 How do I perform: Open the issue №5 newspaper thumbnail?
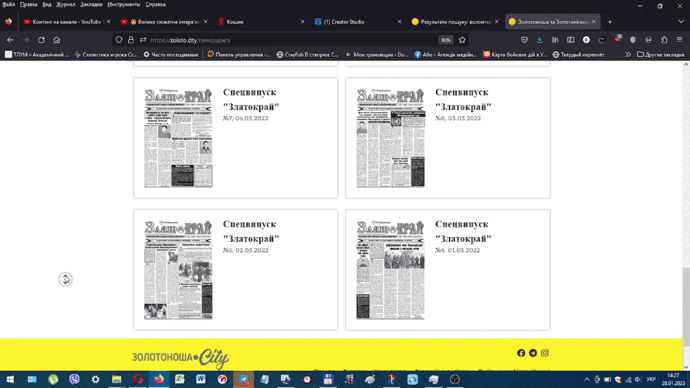click(178, 270)
